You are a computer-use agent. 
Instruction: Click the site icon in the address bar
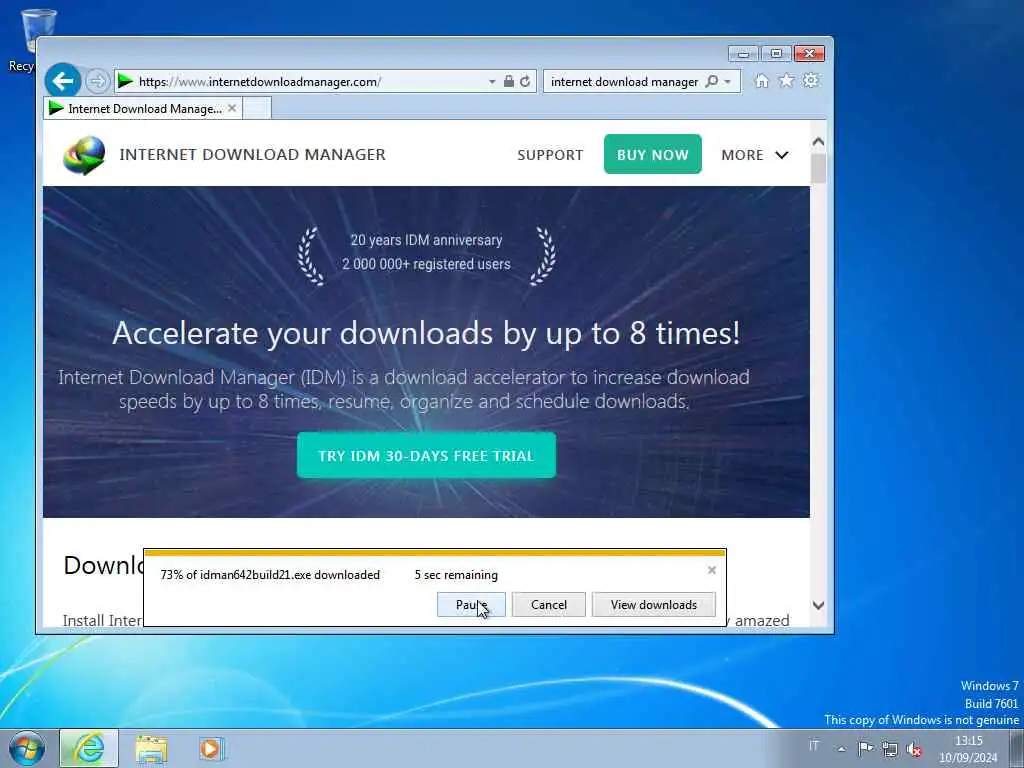(x=126, y=82)
